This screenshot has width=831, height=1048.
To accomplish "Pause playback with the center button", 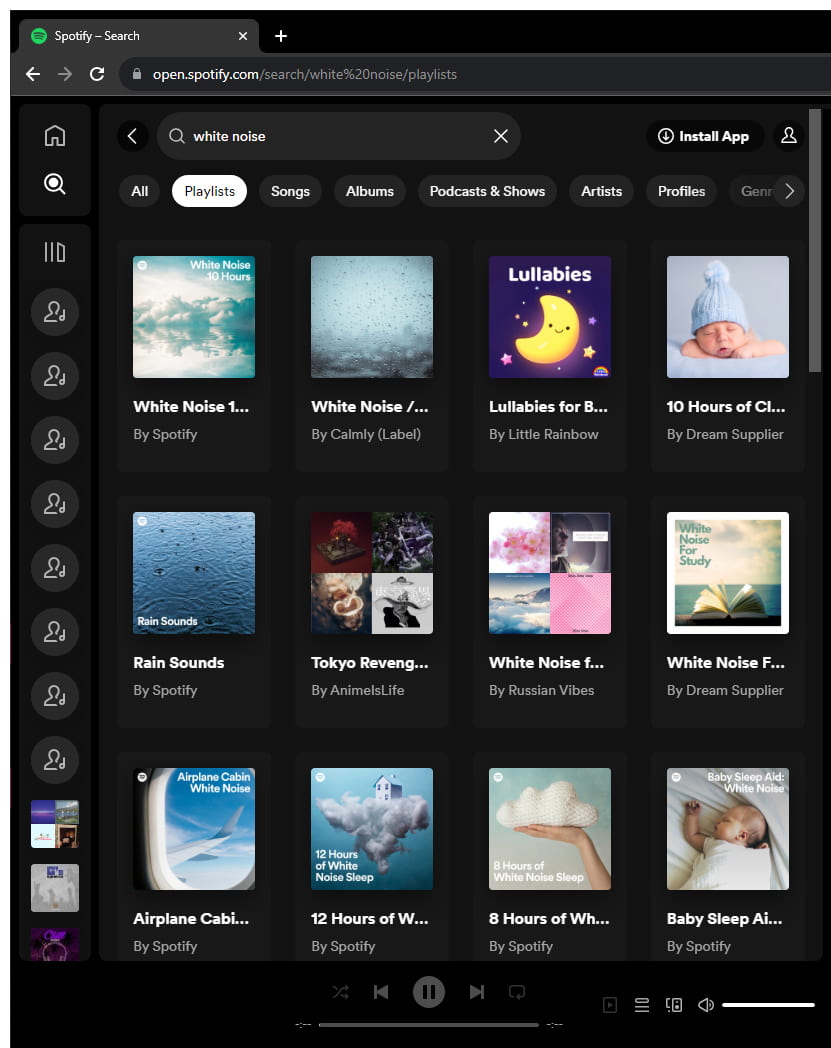I will [x=429, y=992].
